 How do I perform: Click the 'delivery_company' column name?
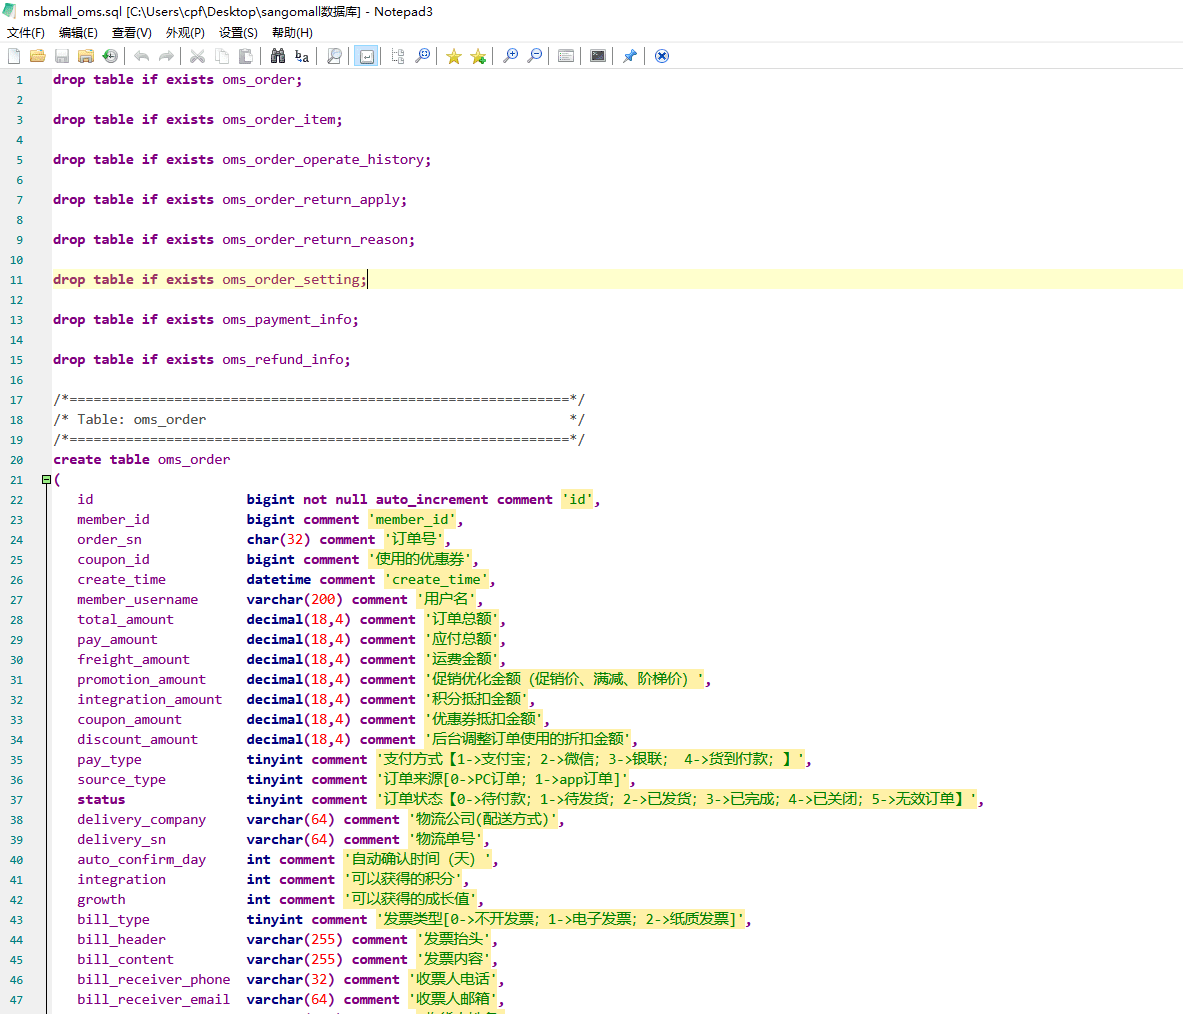[x=141, y=819]
